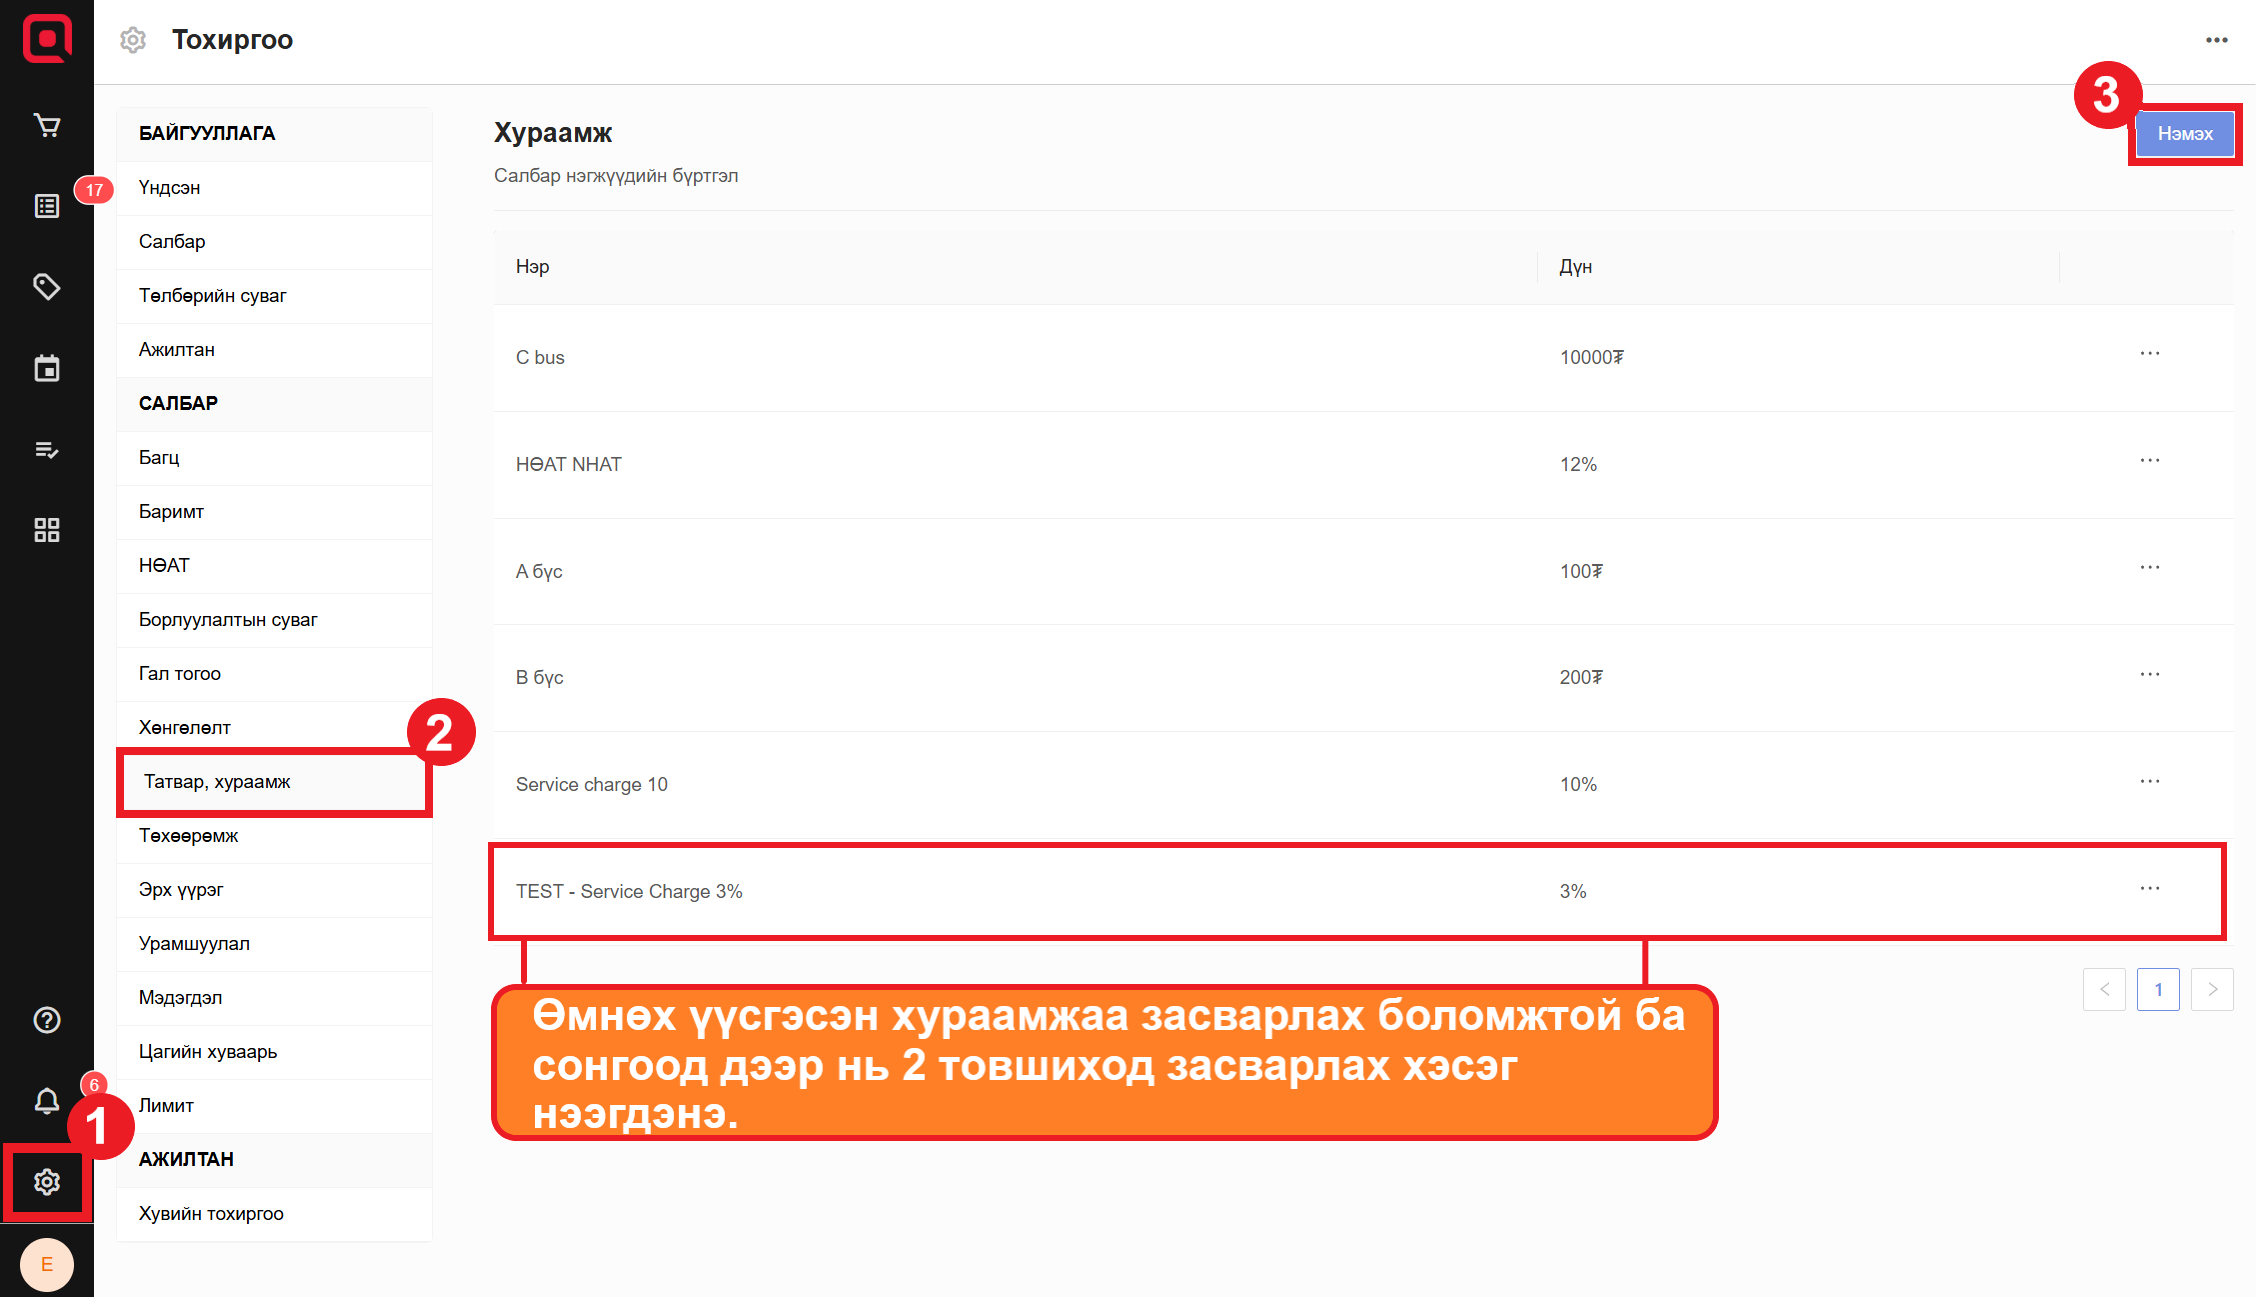
Task: Click the checklist sidebar icon
Action: pos(47,449)
